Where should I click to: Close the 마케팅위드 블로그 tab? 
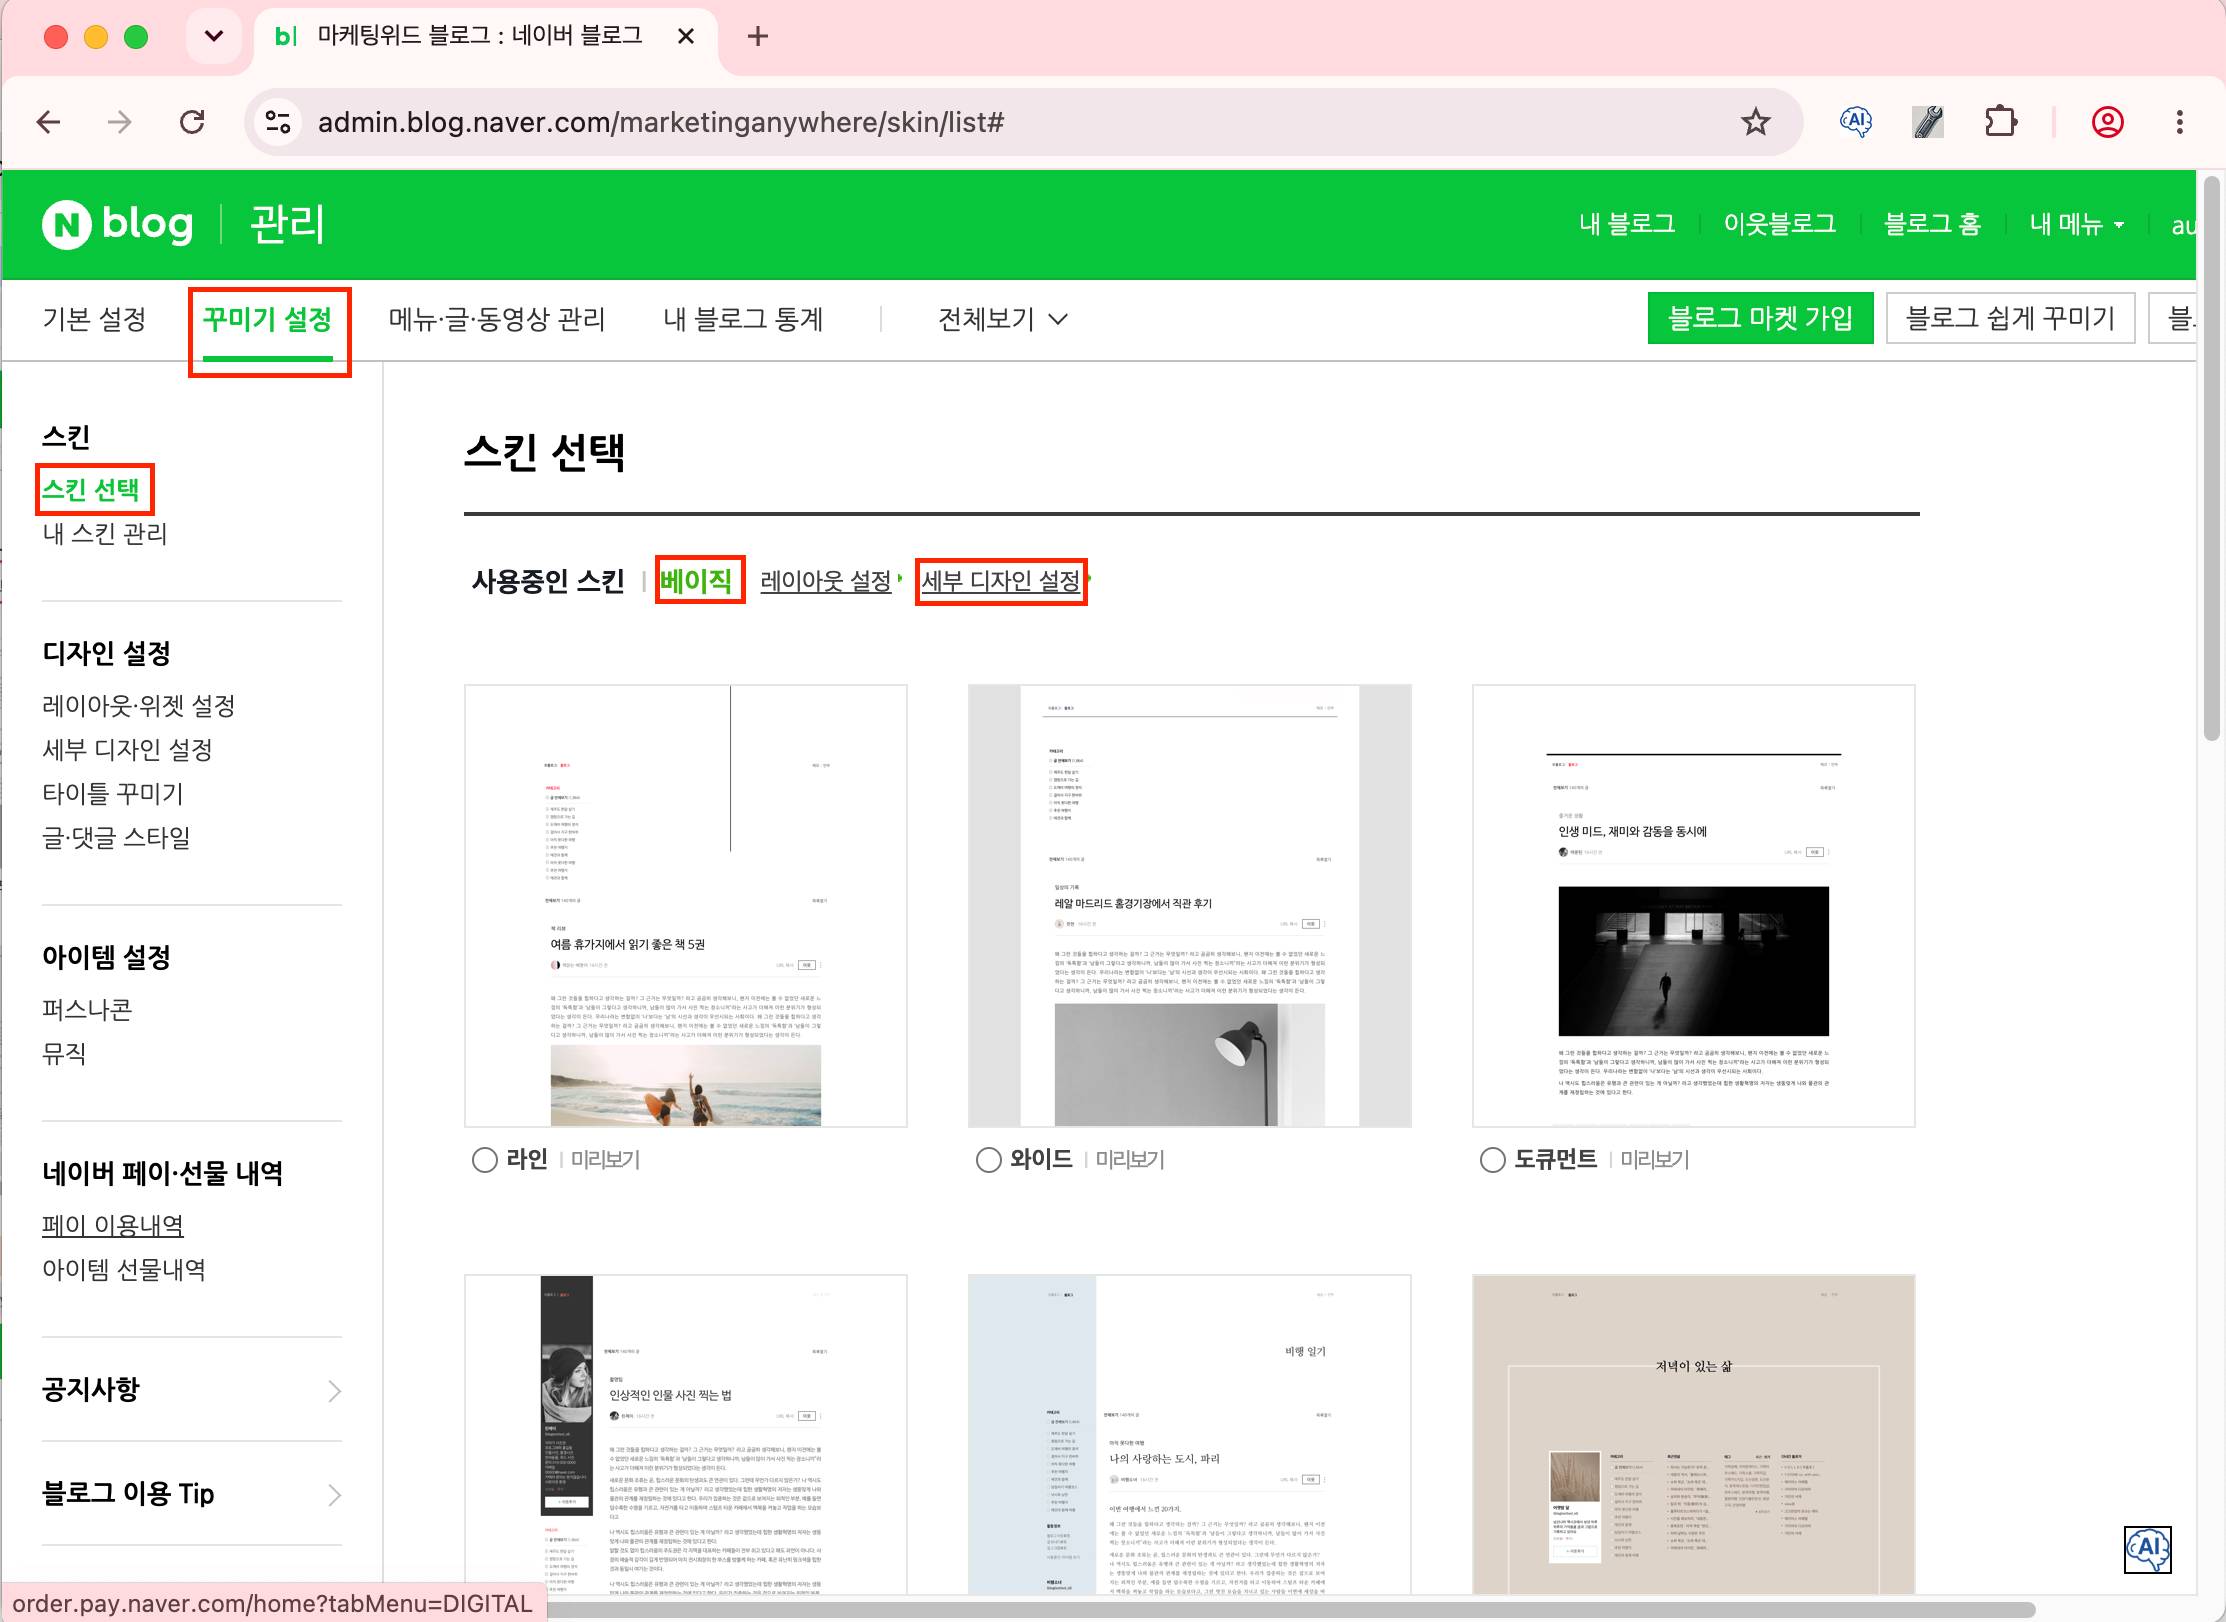click(x=686, y=37)
